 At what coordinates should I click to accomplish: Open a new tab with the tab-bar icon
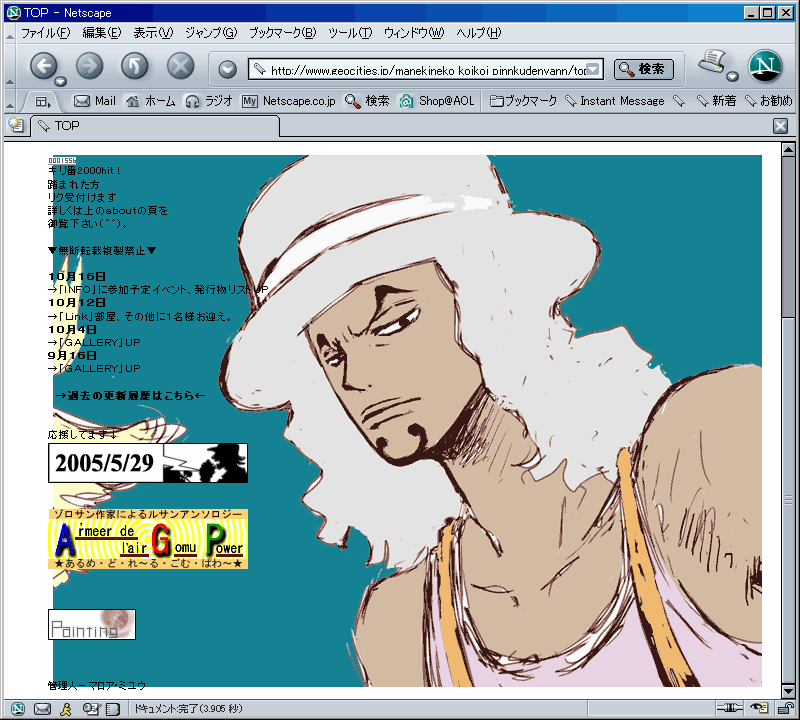click(x=16, y=126)
